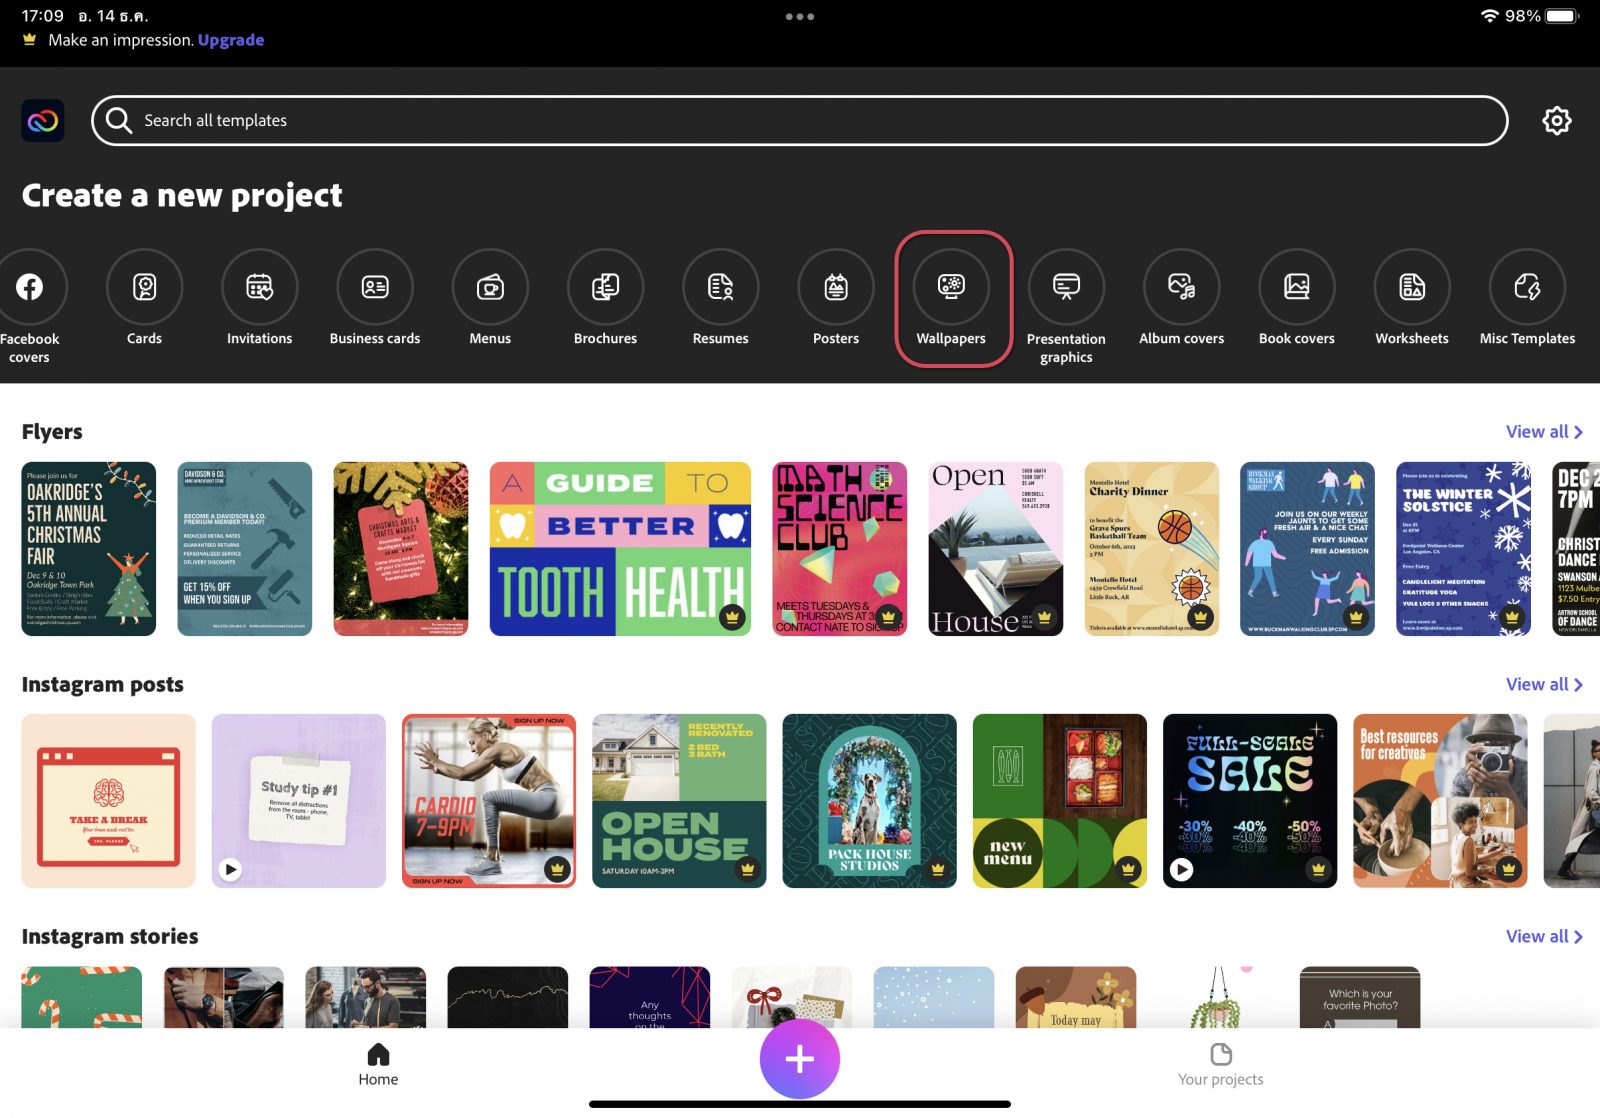
Task: Switch to Your projects tab
Action: pyautogui.click(x=1220, y=1064)
